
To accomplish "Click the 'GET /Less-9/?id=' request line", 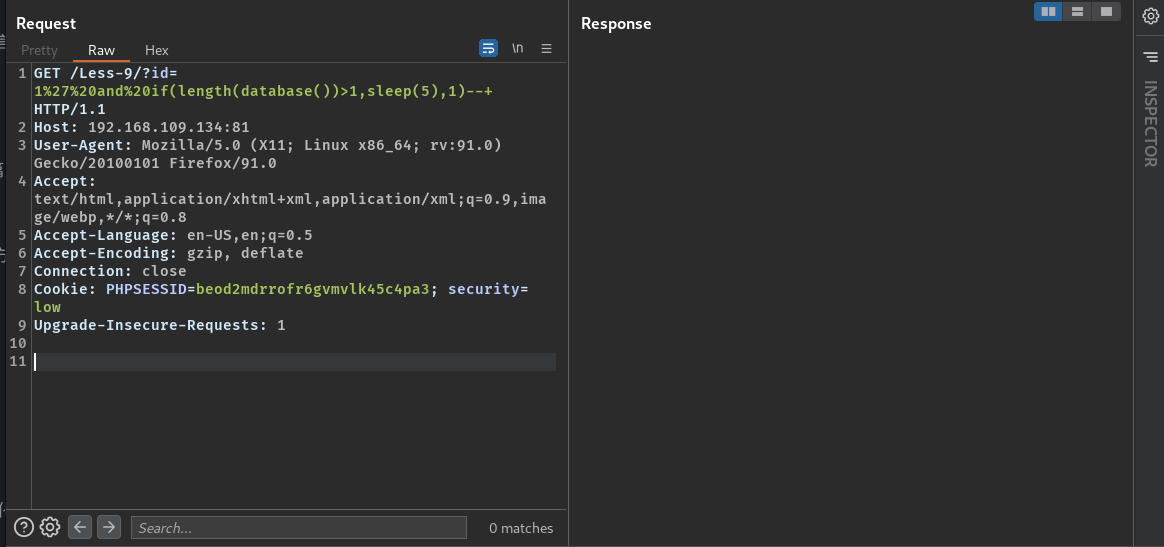I will point(106,73).
